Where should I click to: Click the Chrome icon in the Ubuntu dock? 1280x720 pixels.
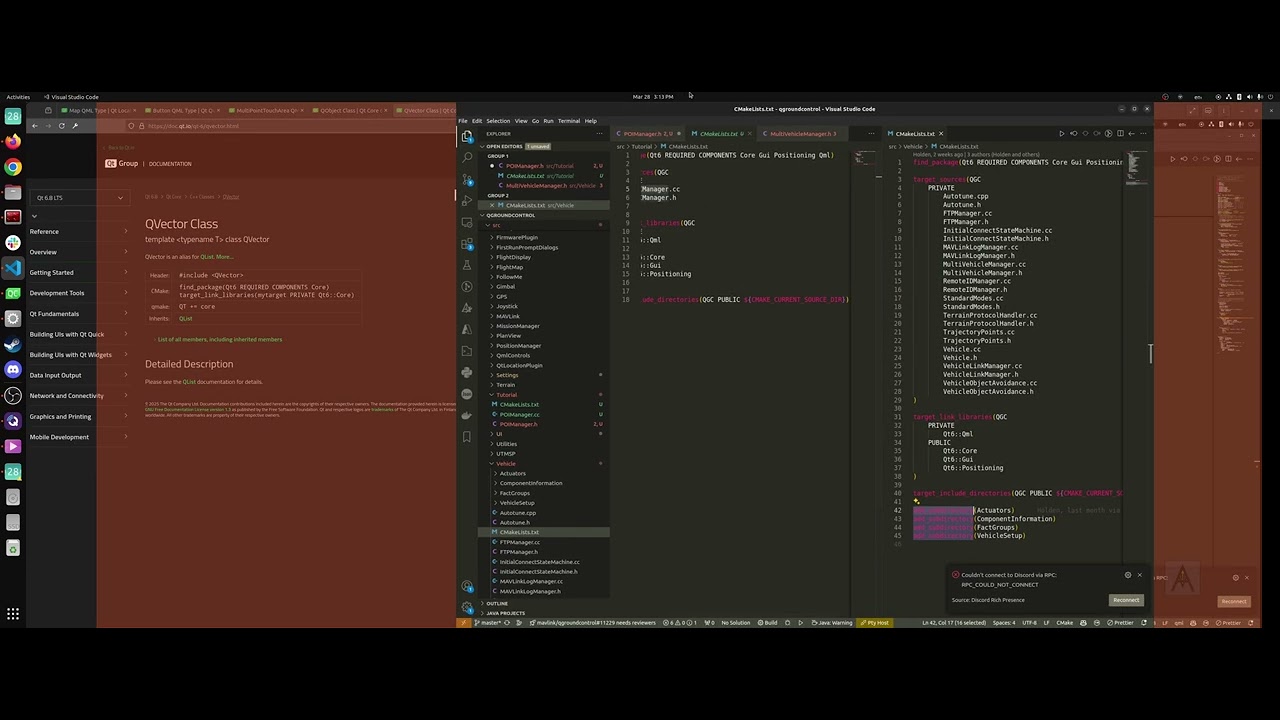point(13,167)
